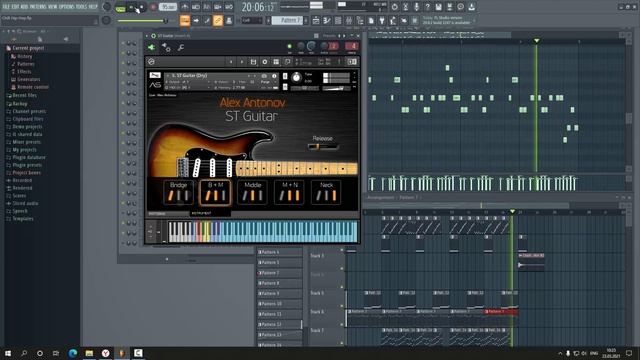This screenshot has height=360, width=640.
Task: Click the Kontakt gear options icon
Action: 264,62
